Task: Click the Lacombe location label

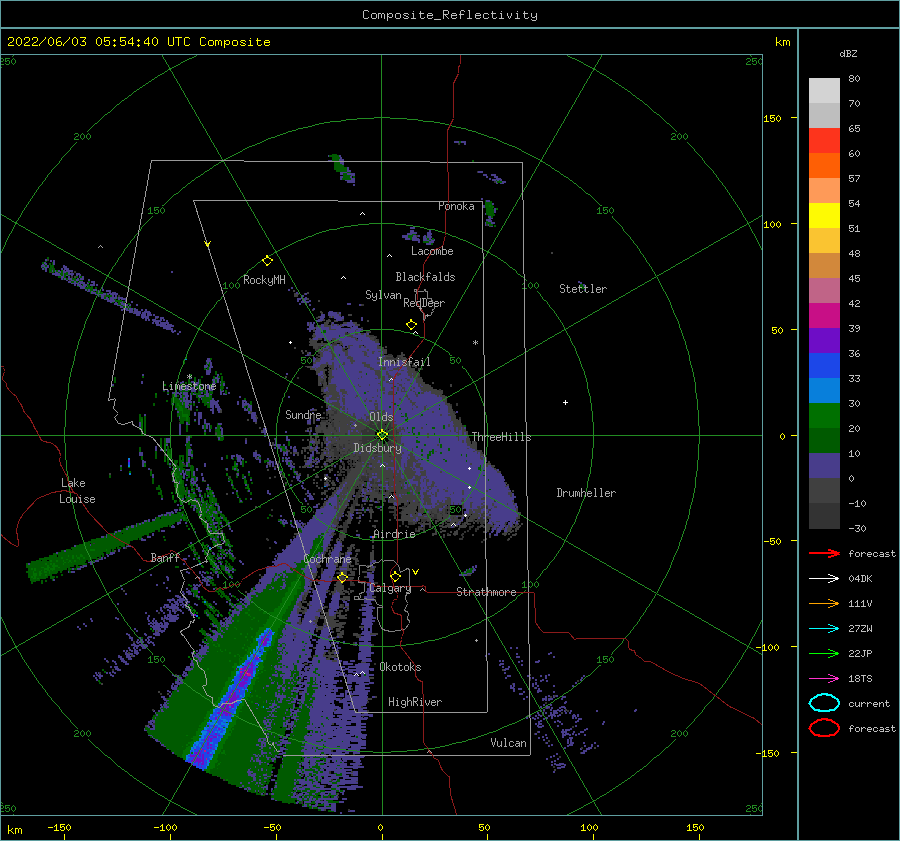Action: click(x=432, y=251)
